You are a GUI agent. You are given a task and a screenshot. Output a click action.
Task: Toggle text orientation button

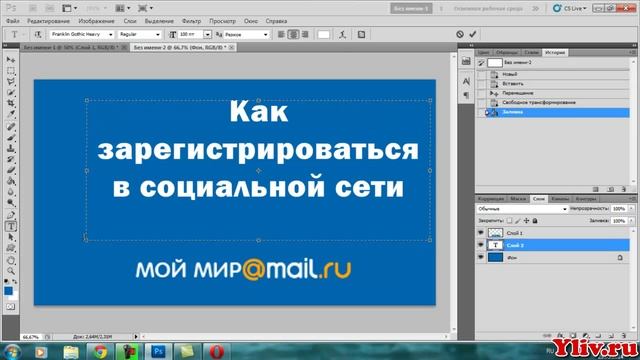coord(38,35)
